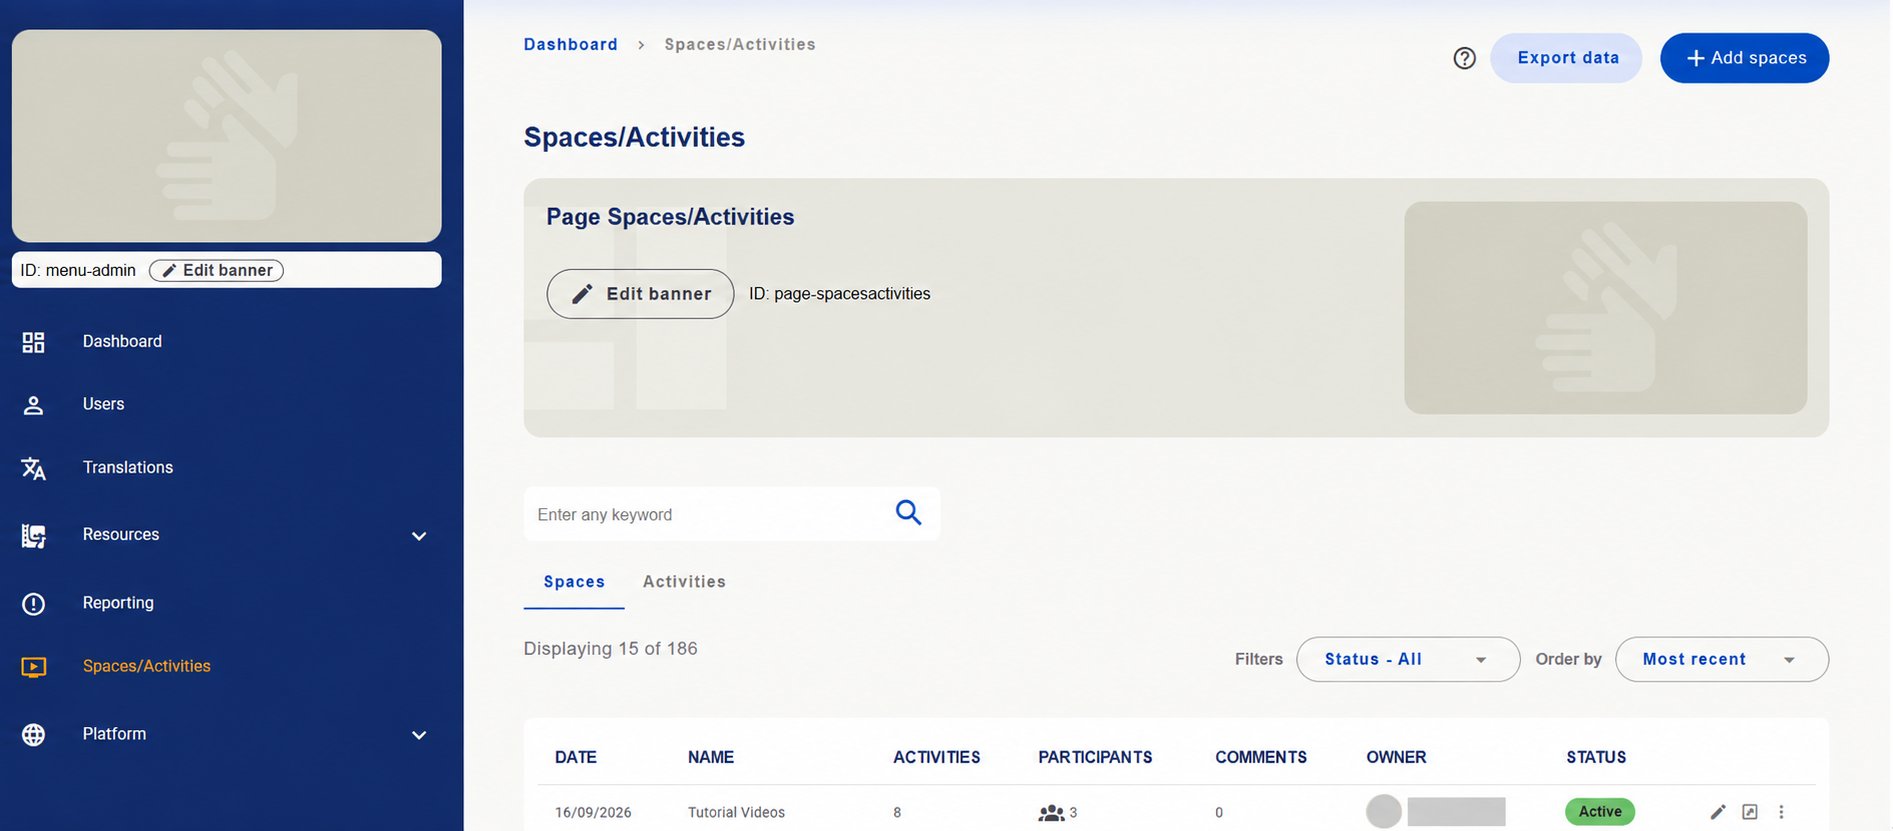1893x831 pixels.
Task: Open the Status - All filter dropdown
Action: (x=1408, y=659)
